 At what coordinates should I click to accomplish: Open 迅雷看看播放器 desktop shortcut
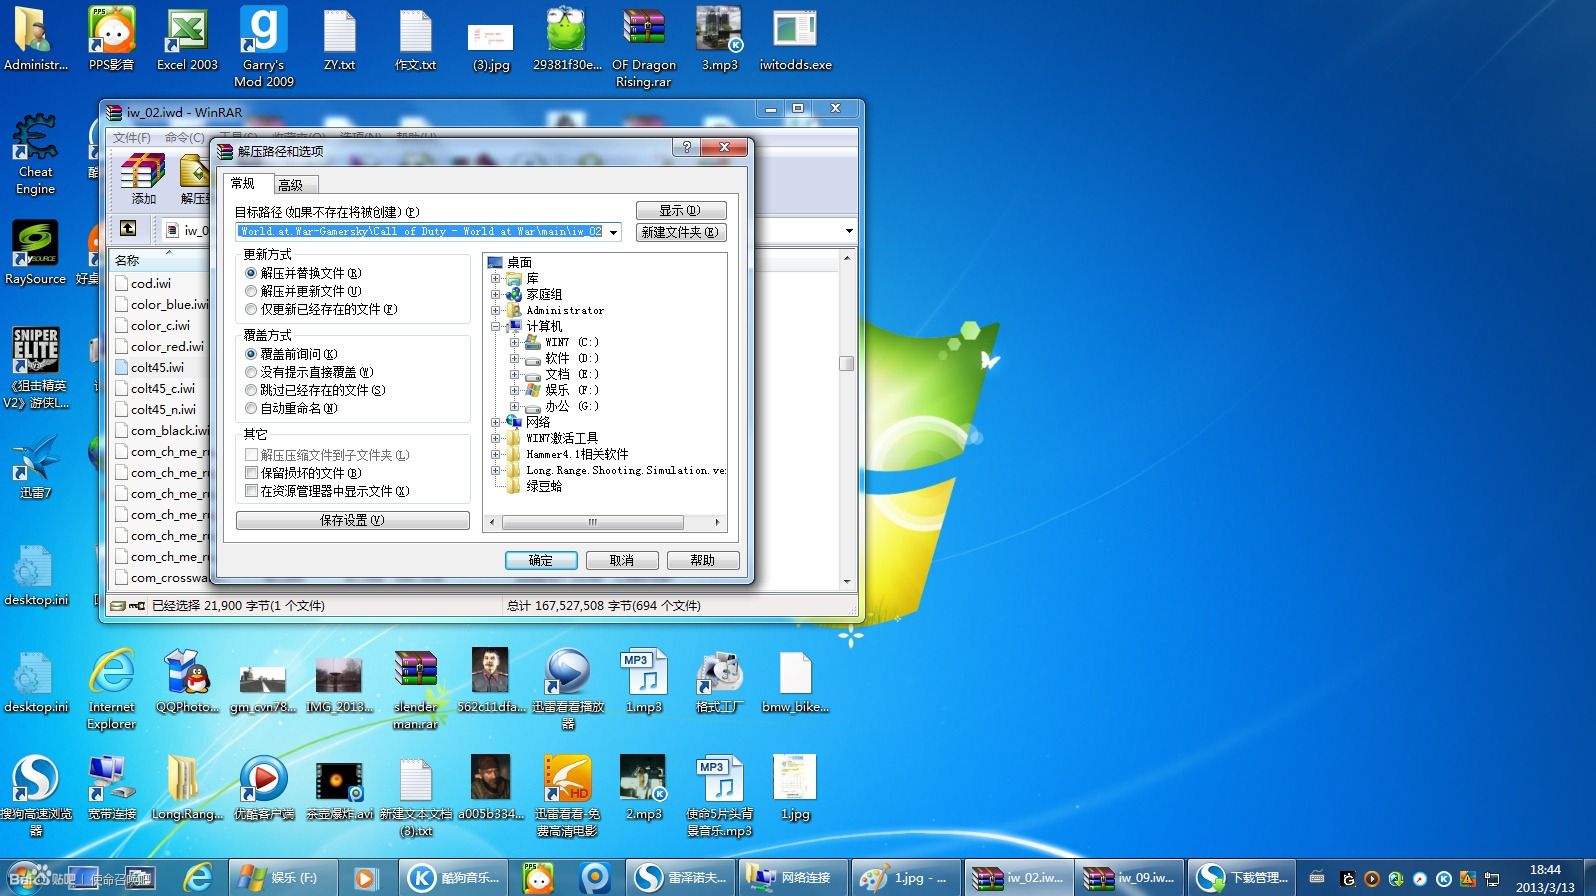pos(567,689)
